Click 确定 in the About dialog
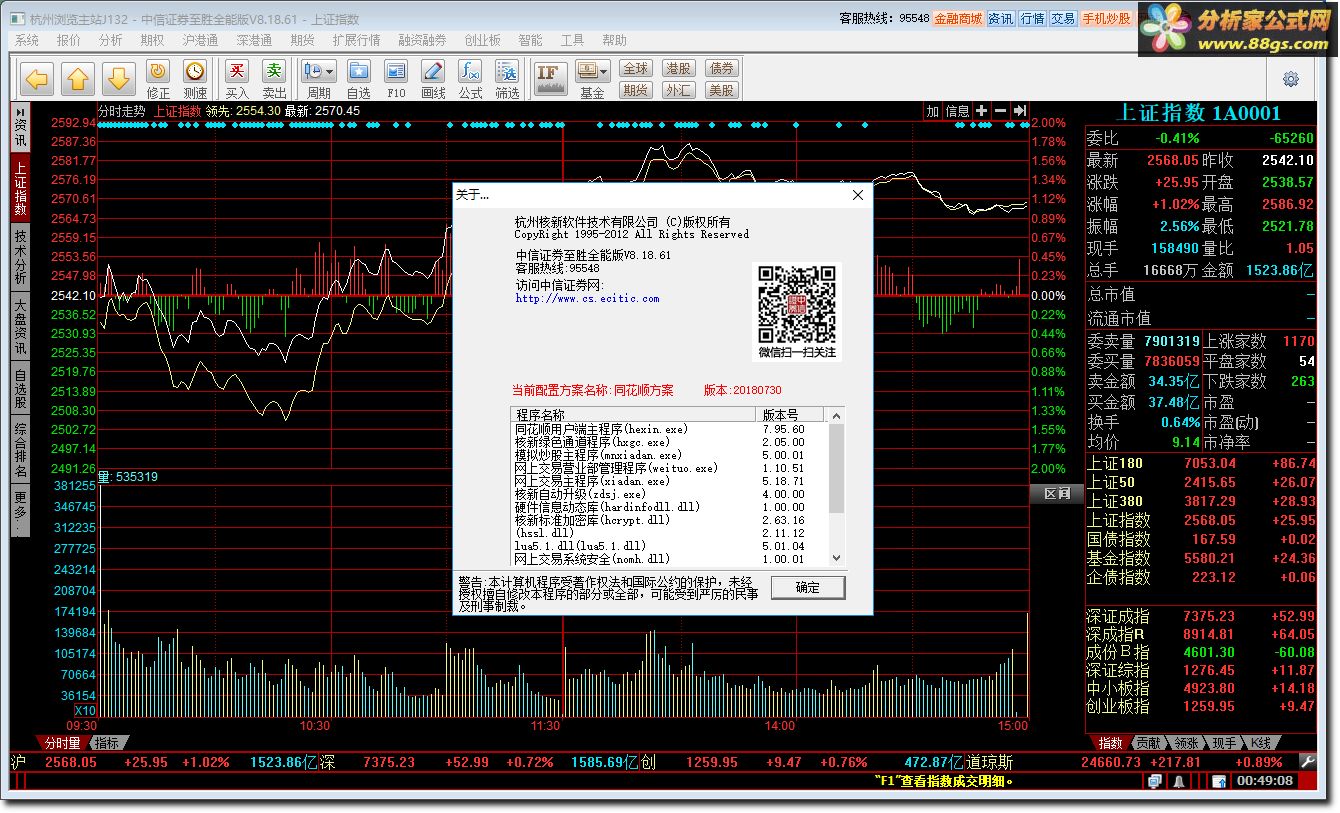This screenshot has width=1340, height=813. pos(808,587)
